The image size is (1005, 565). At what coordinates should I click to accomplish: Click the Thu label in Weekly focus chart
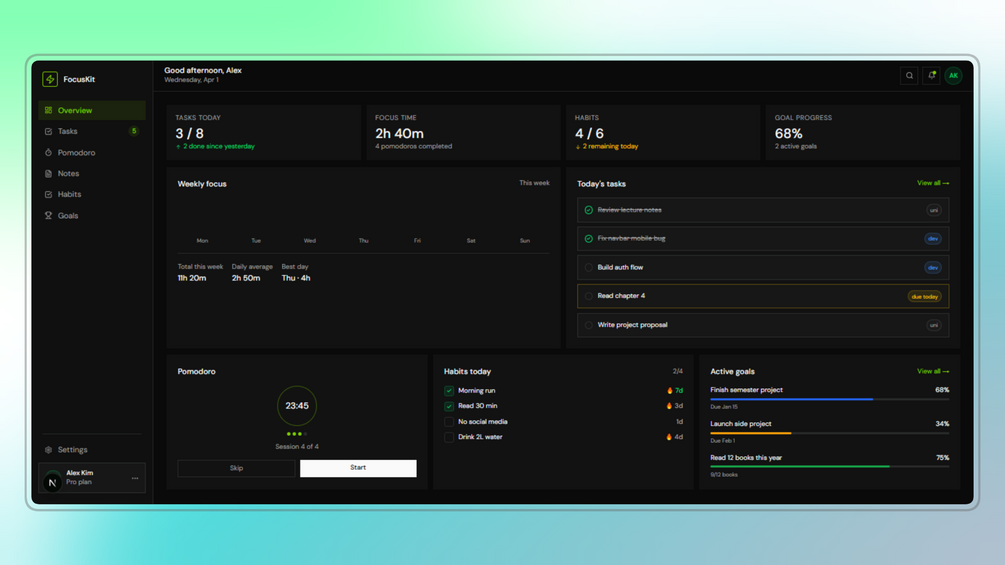coord(363,241)
